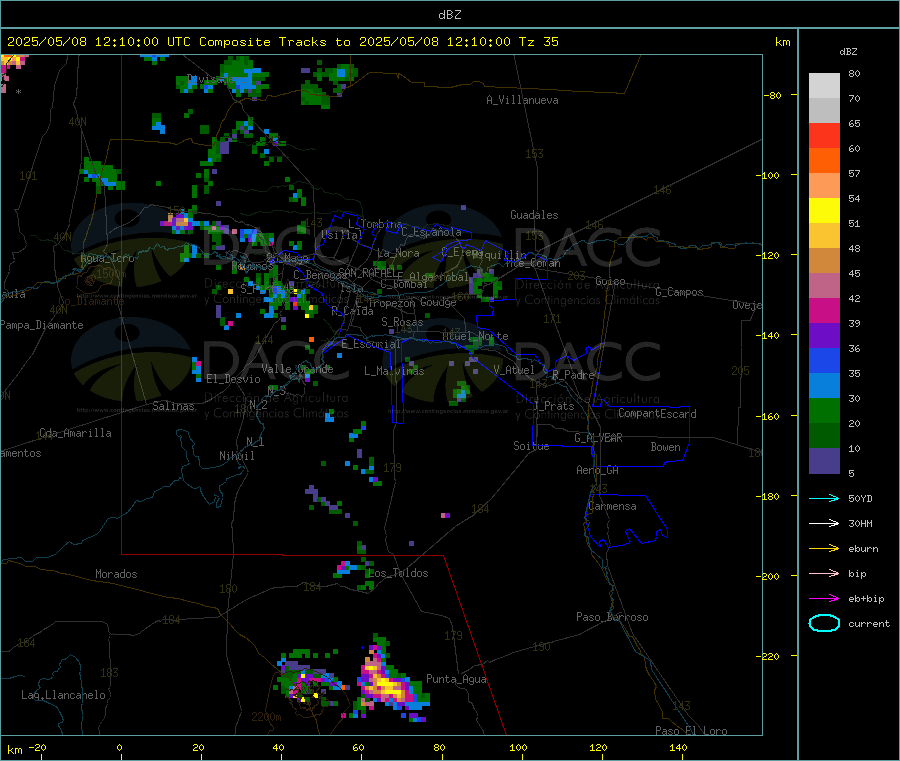
Task: Click the cyan 50YD arrow legend icon
Action: point(824,498)
